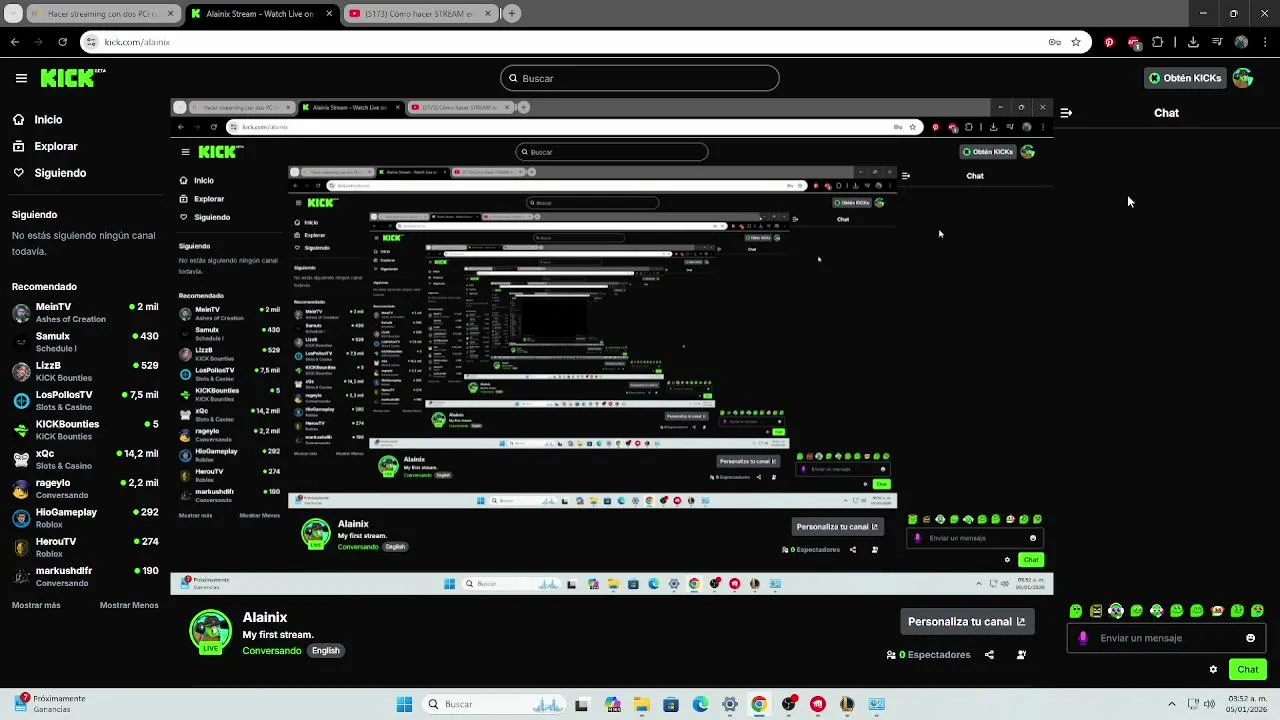
Task: Click the HioGameplay channel avatar
Action: [x=21, y=518]
